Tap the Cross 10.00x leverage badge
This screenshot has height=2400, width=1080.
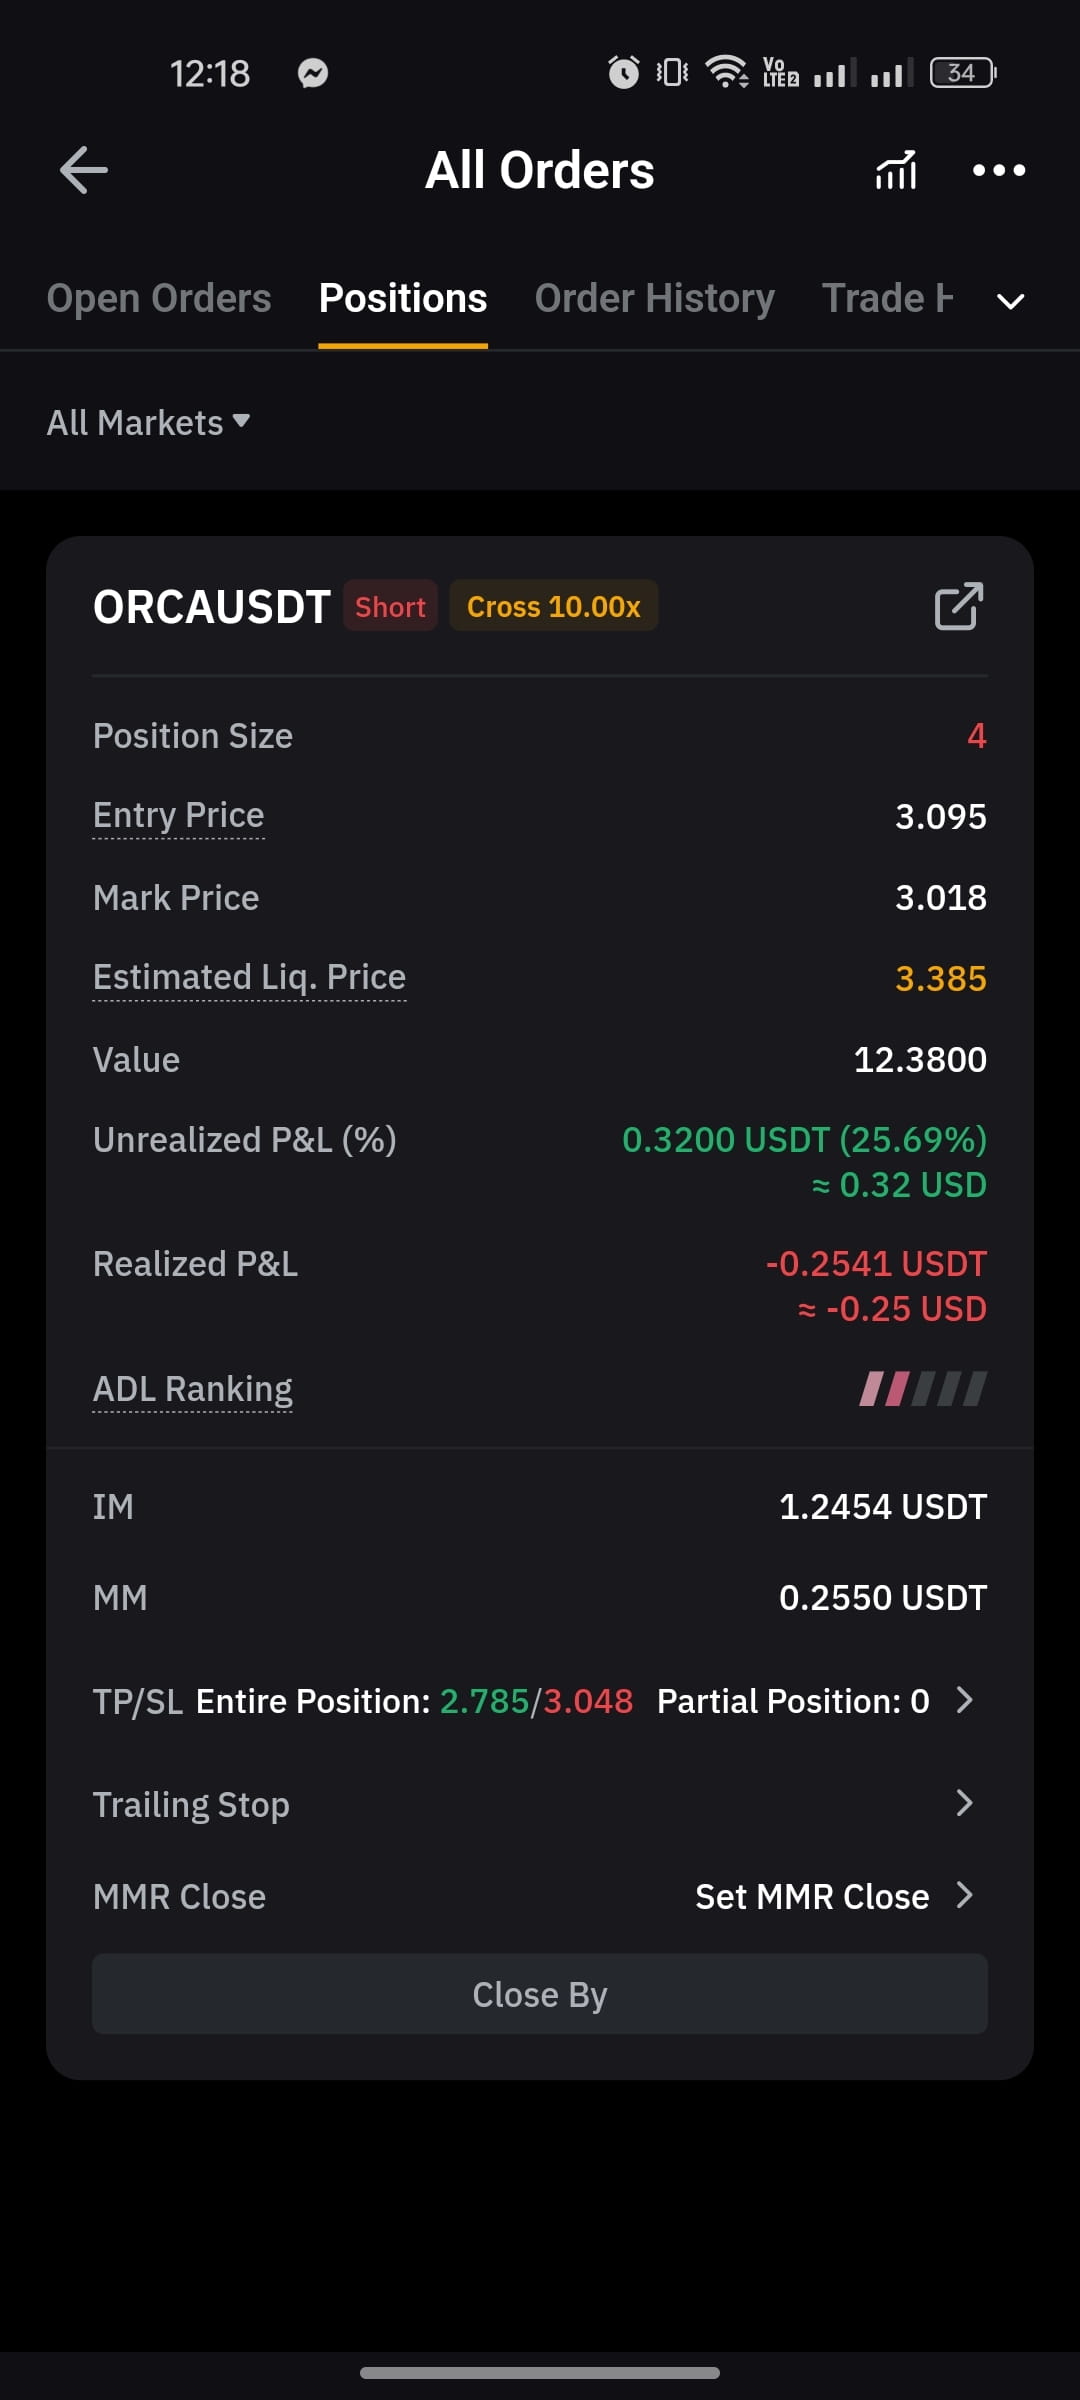(x=554, y=606)
